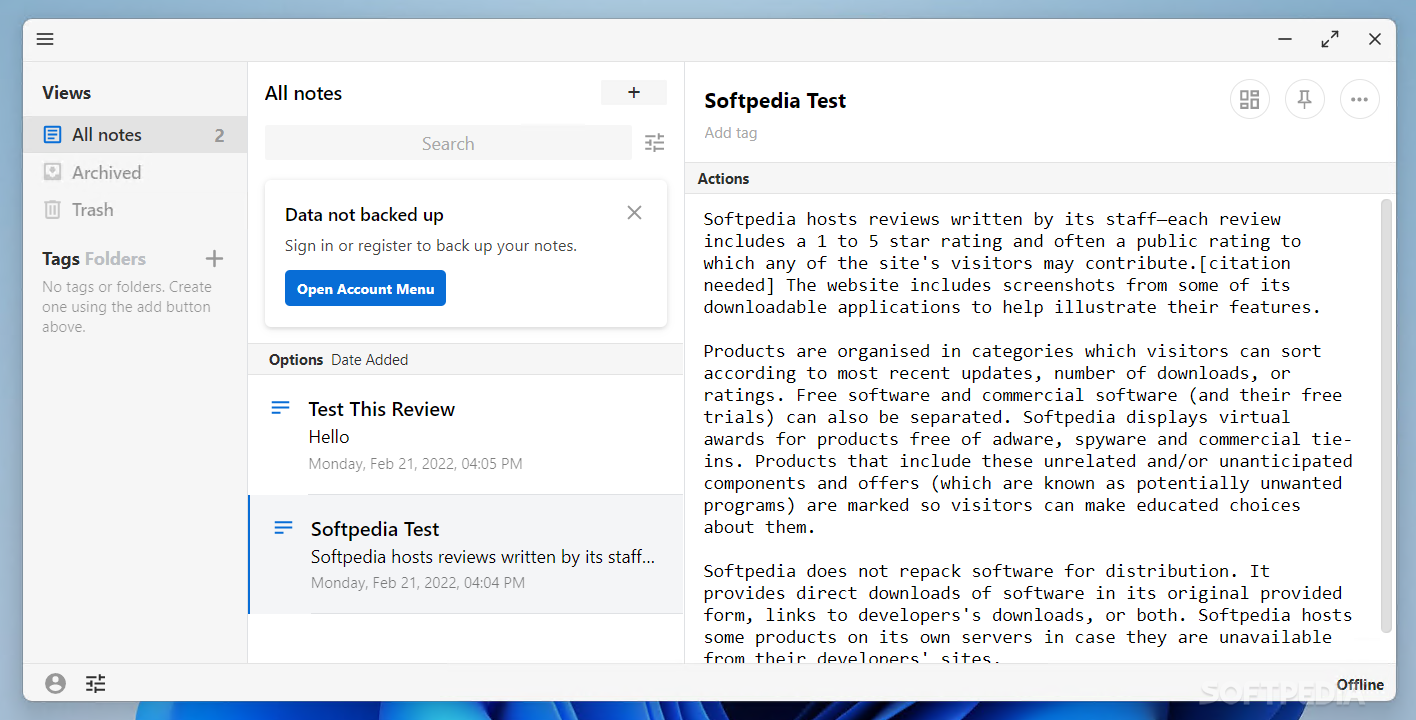Click the Archived box icon in sidebar
The width and height of the screenshot is (1416, 720).
click(x=52, y=172)
